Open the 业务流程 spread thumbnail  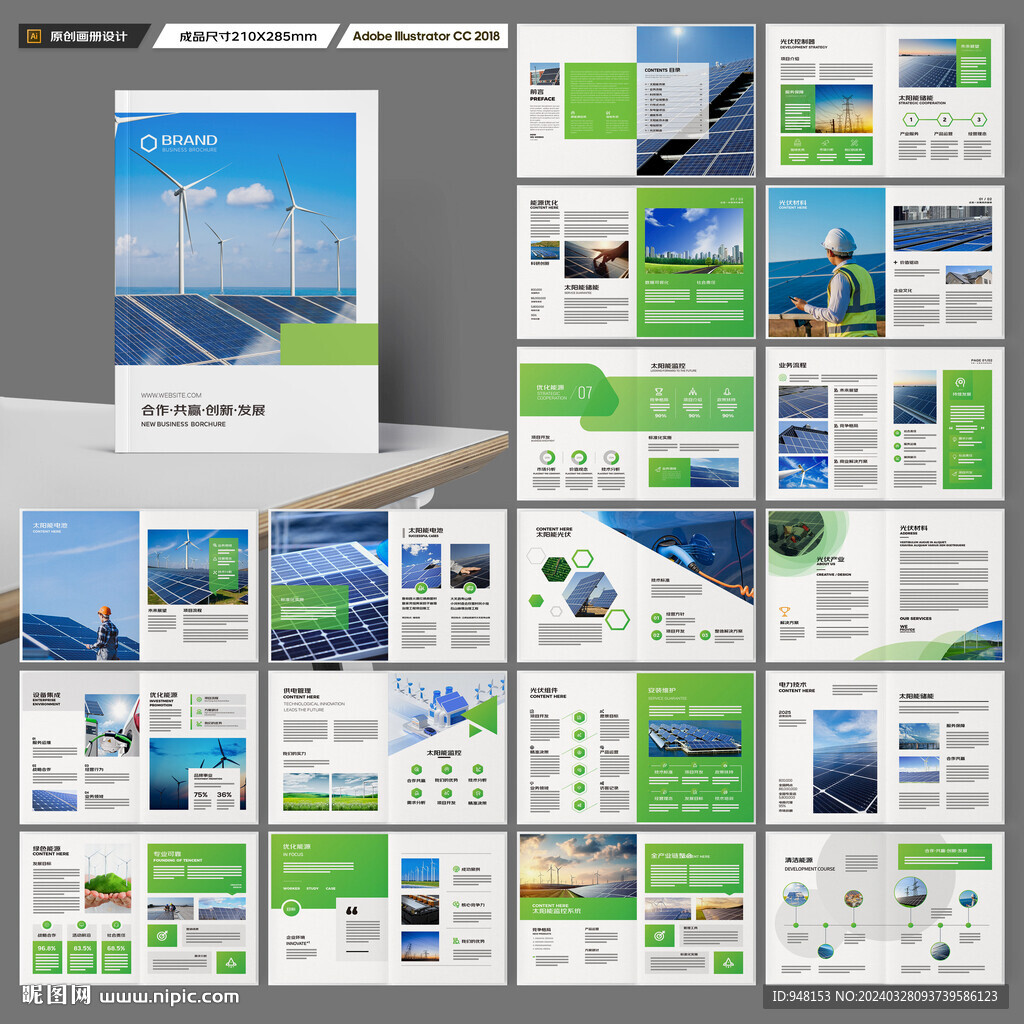point(885,423)
